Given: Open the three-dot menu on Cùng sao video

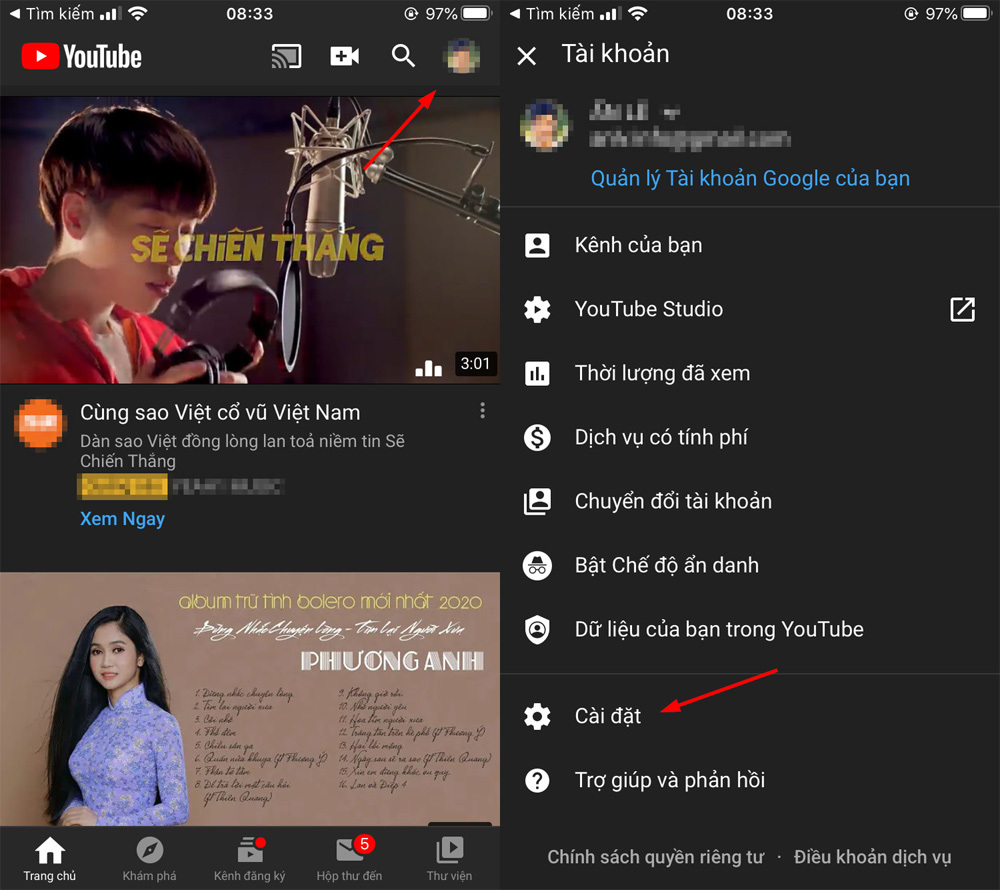Looking at the screenshot, I should click(x=482, y=410).
